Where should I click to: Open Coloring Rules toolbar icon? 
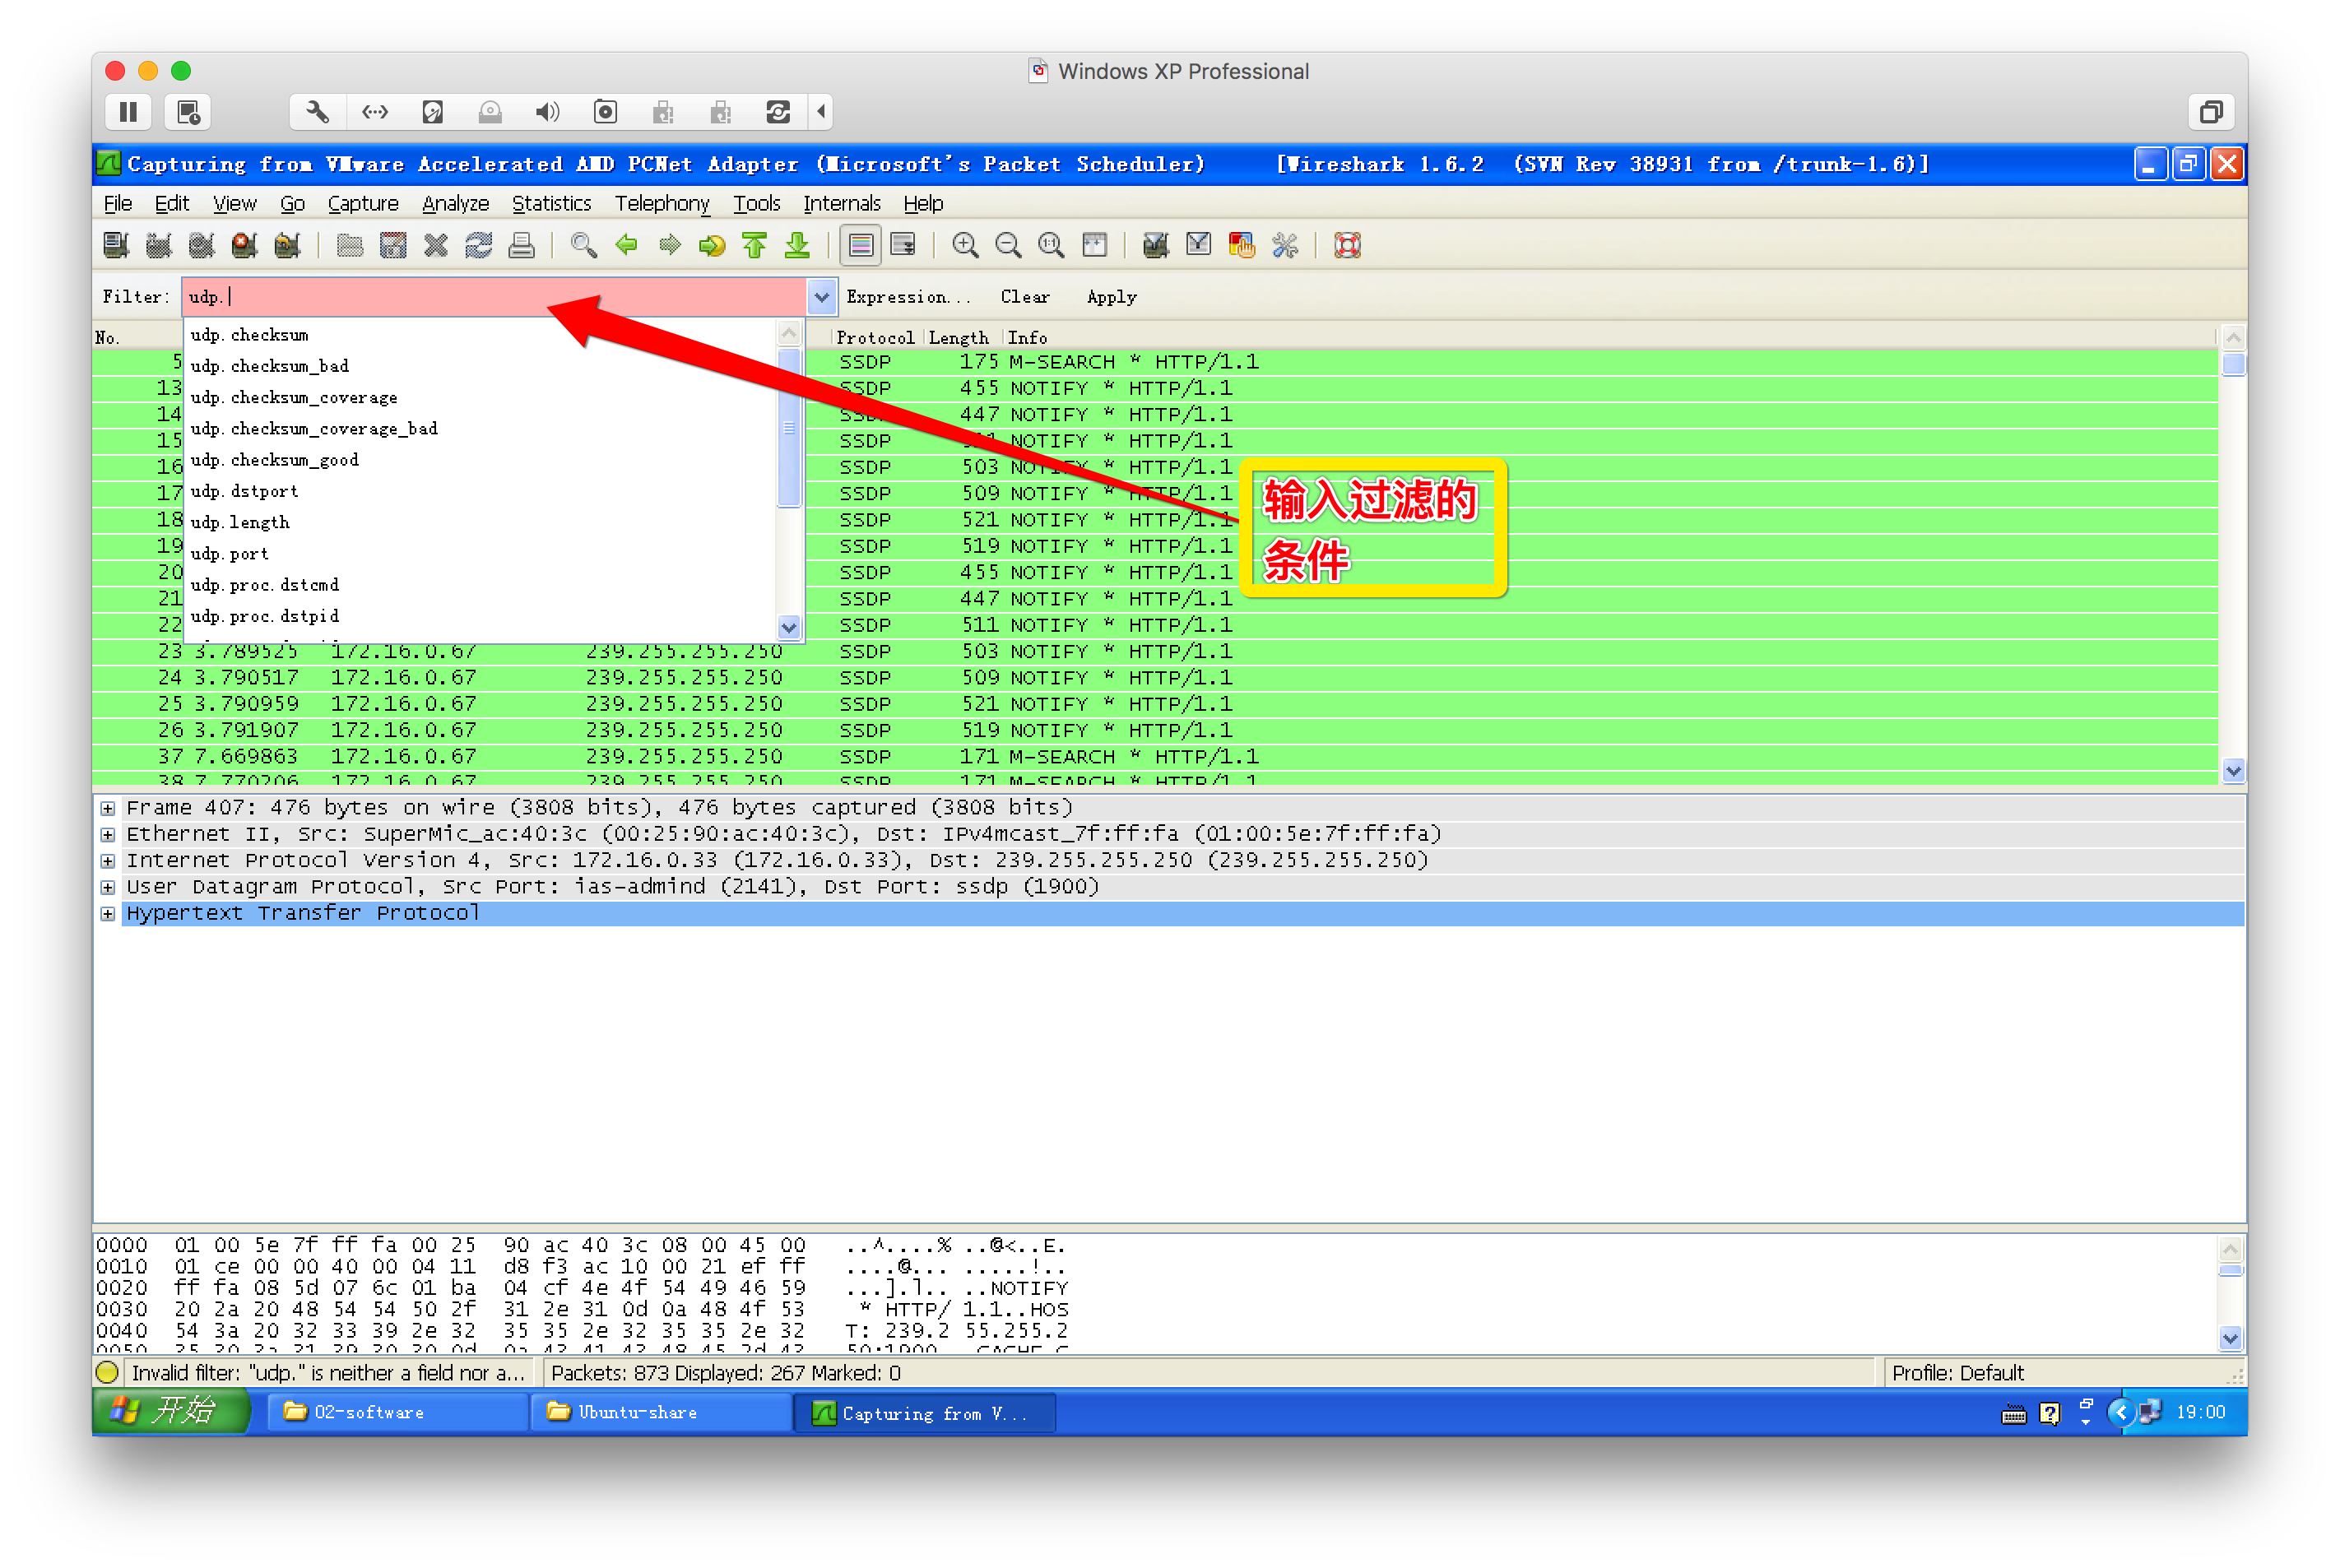tap(1242, 245)
